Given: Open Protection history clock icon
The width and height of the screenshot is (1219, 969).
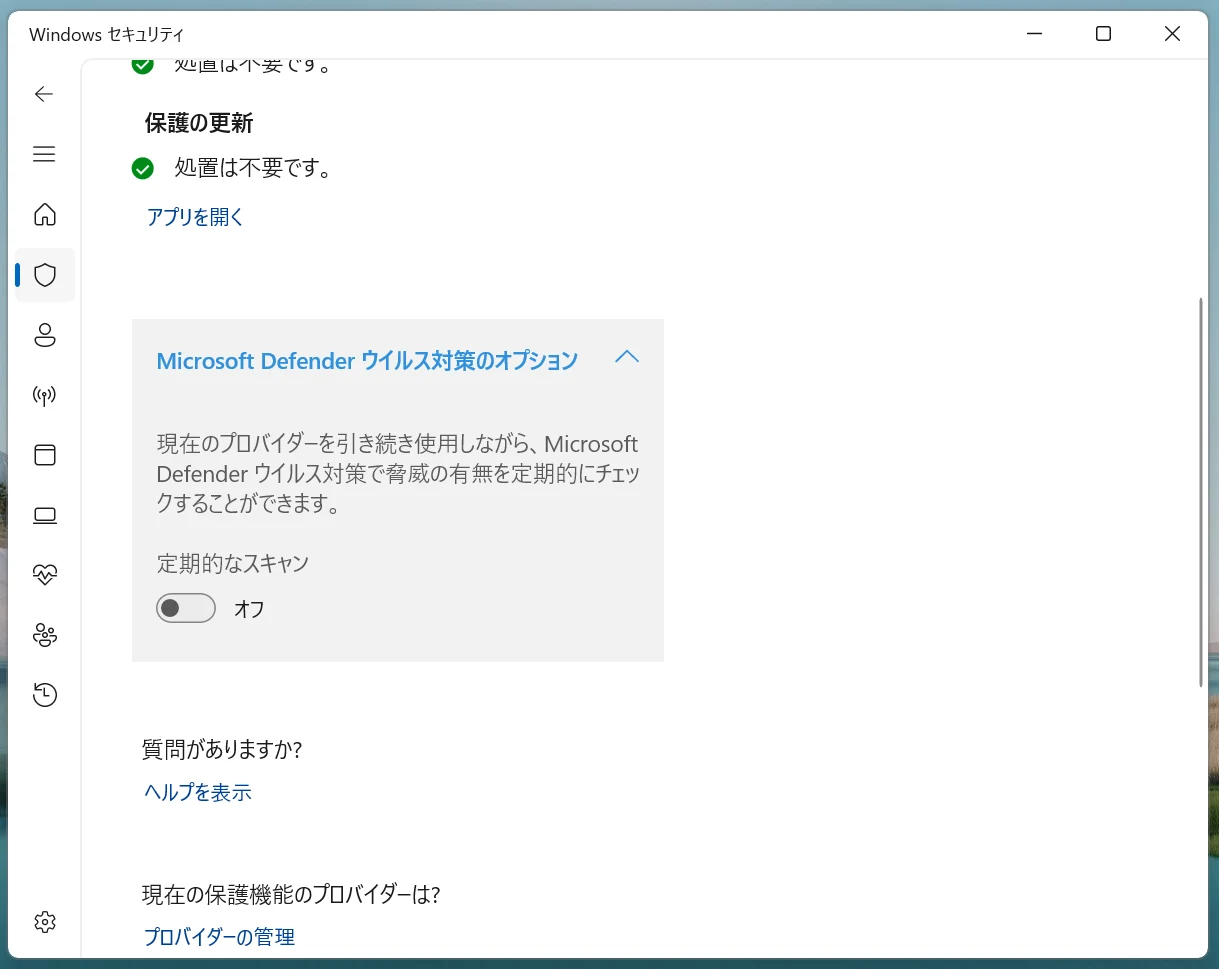Looking at the screenshot, I should pyautogui.click(x=45, y=695).
